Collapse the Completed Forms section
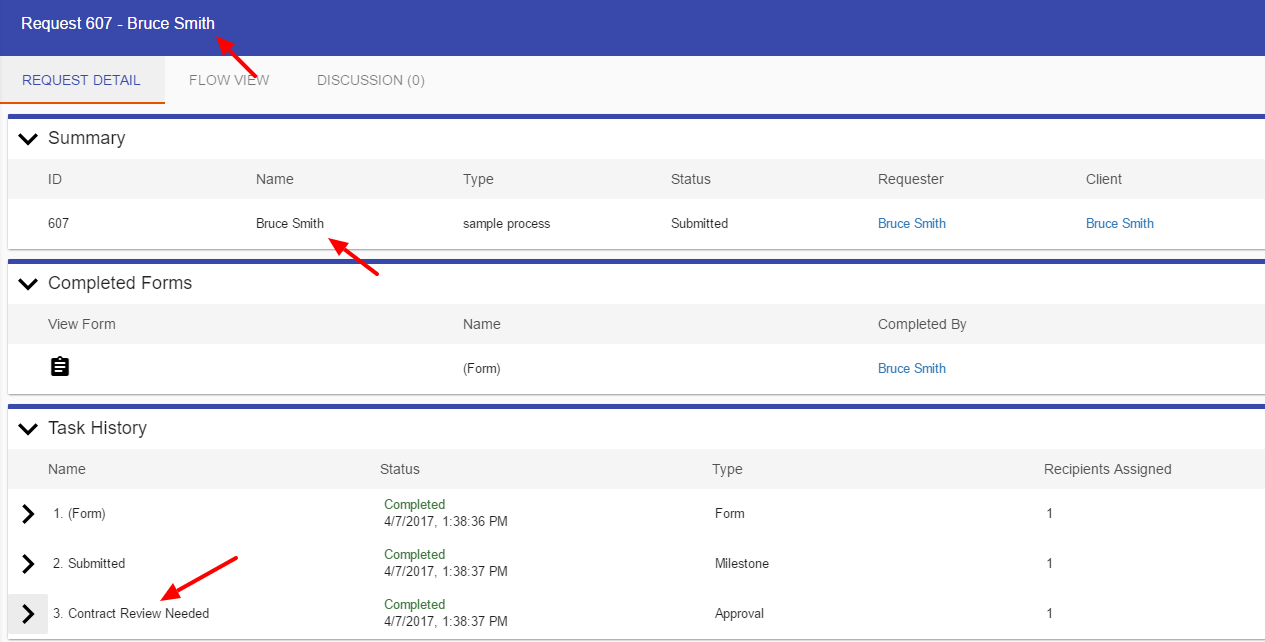1265x642 pixels. point(28,284)
